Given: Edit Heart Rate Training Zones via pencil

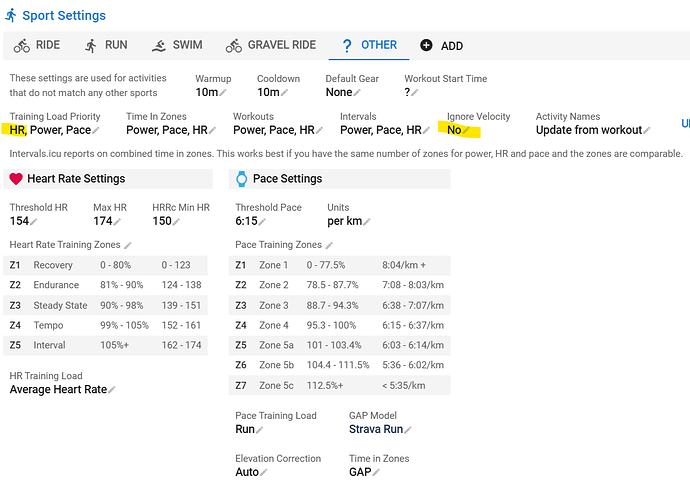Looking at the screenshot, I should click(128, 245).
